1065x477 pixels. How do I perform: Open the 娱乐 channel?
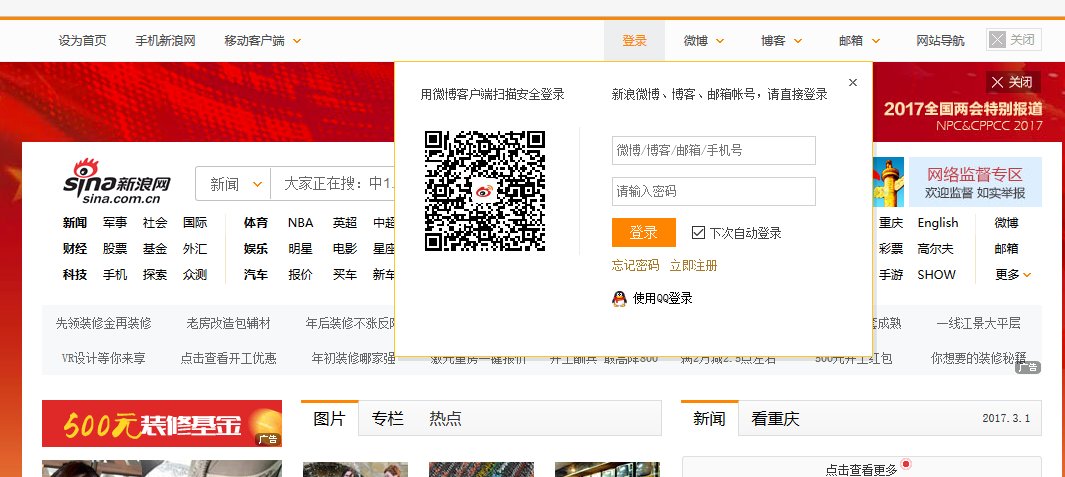click(x=256, y=249)
